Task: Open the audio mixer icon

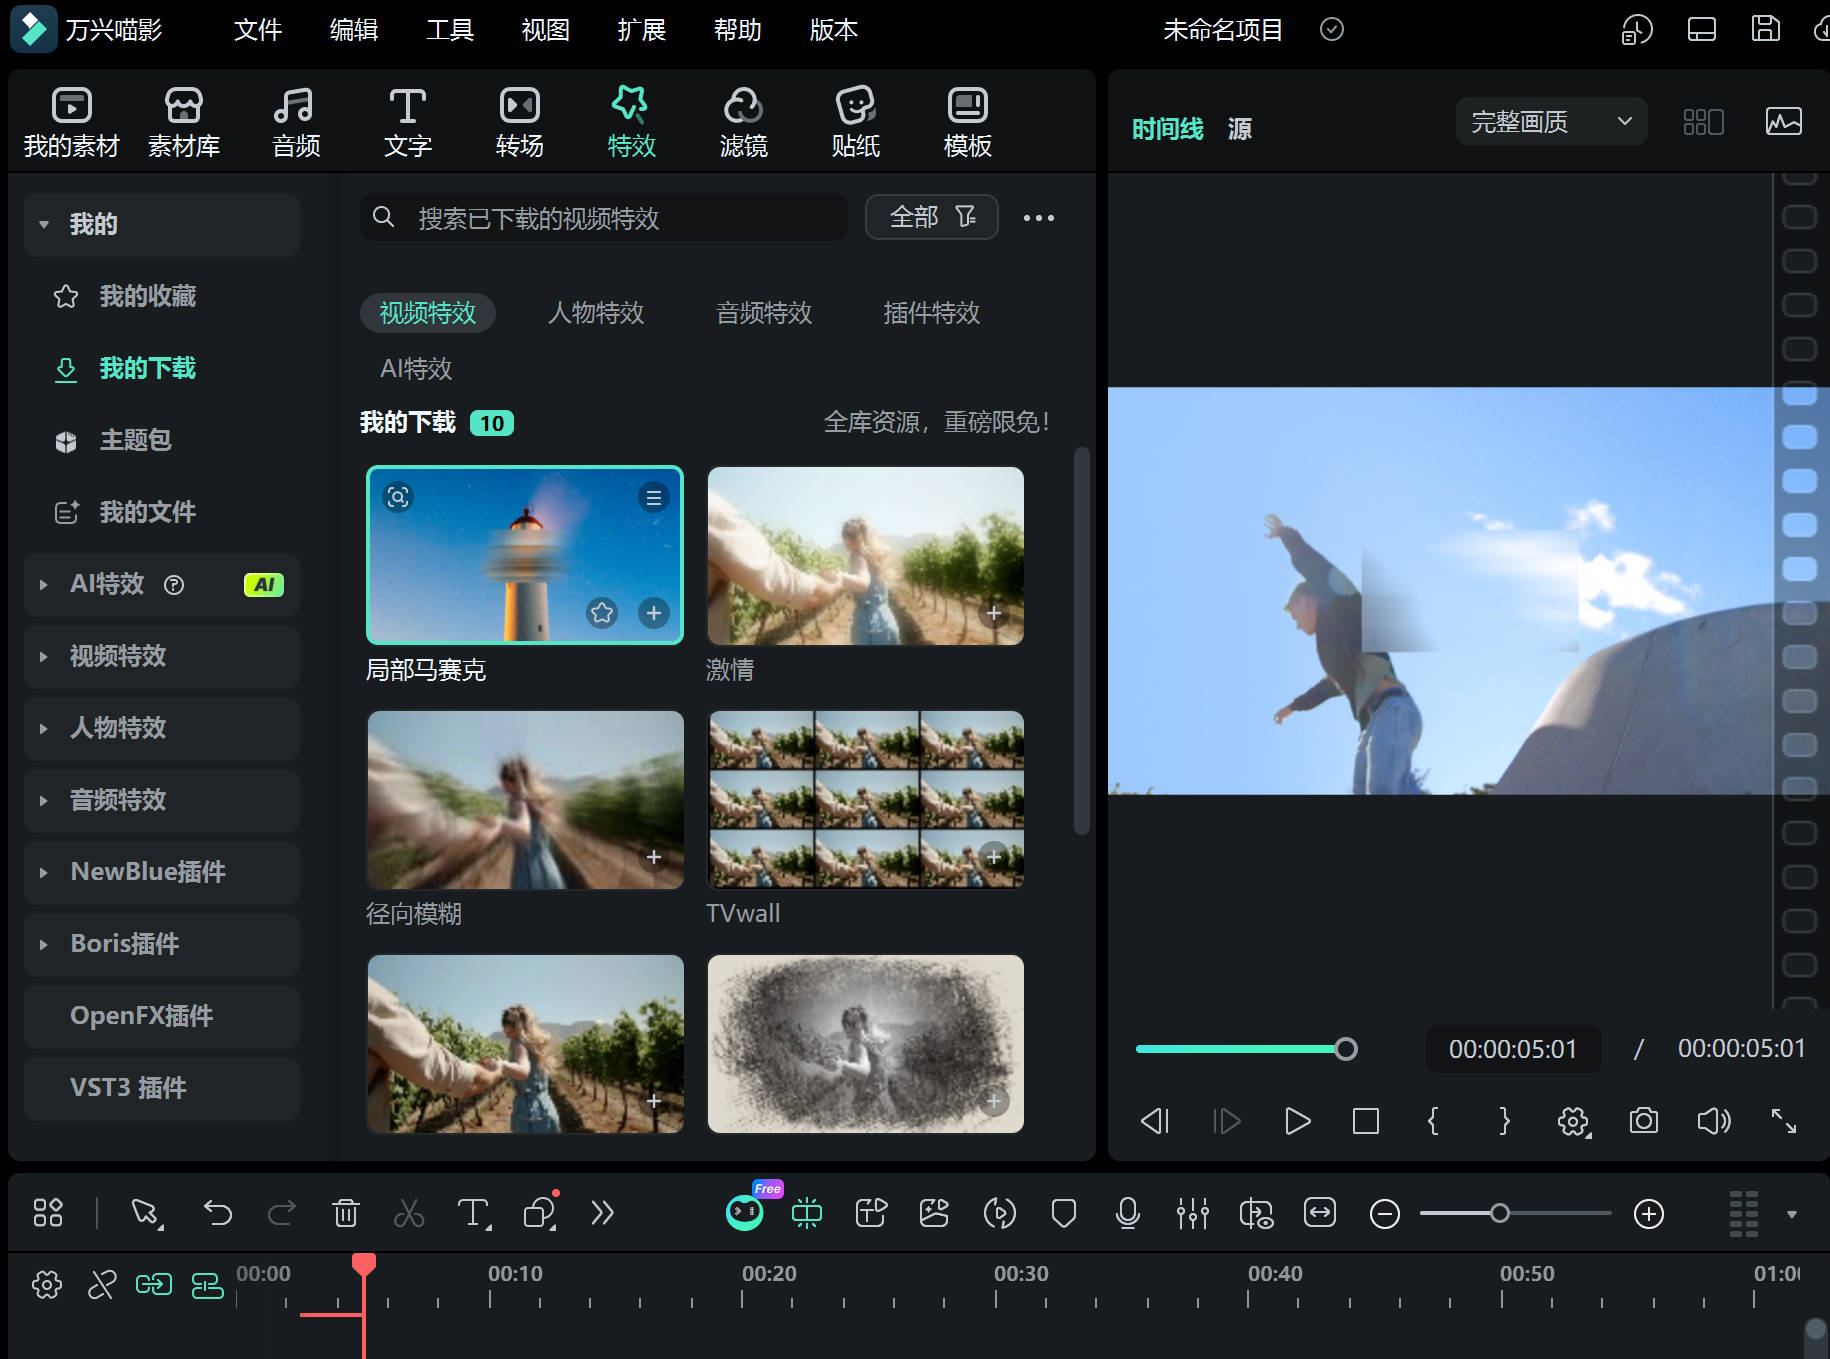Action: (1192, 1213)
